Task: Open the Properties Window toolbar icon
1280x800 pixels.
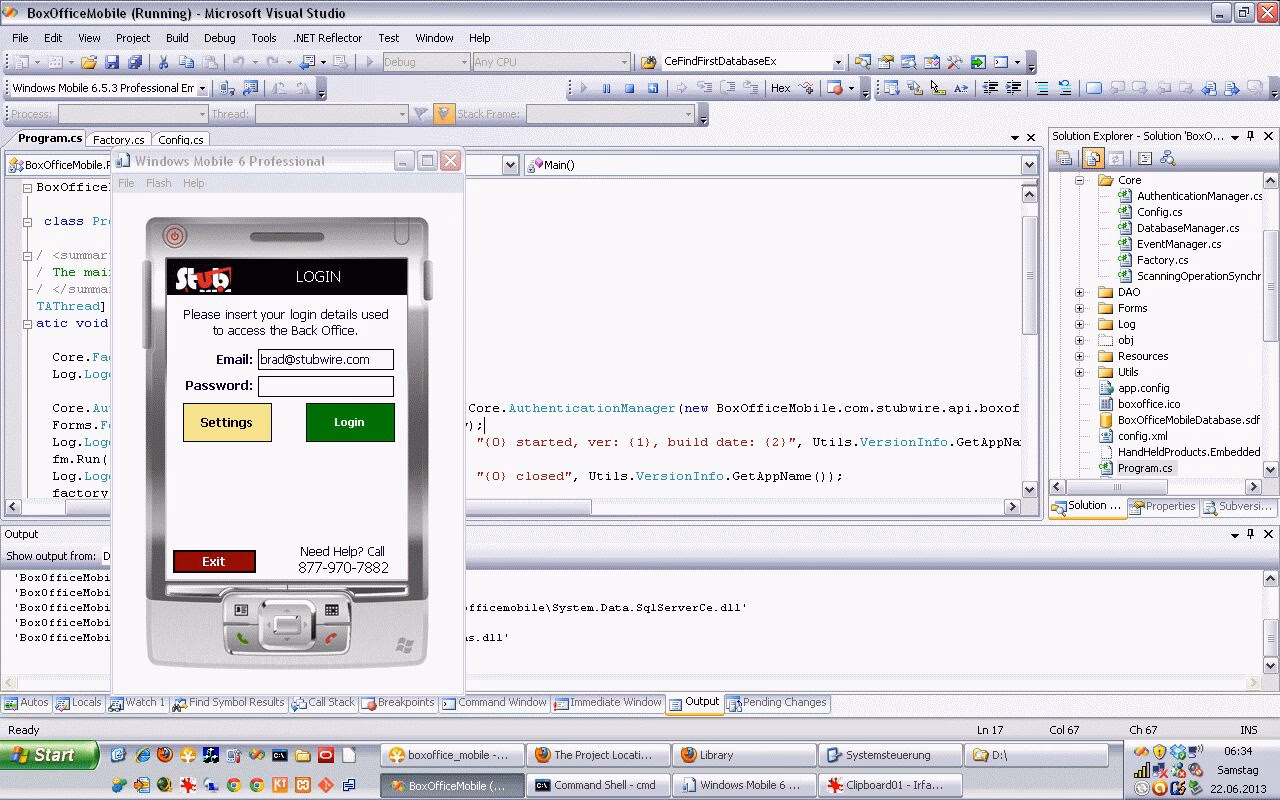Action: [886, 62]
